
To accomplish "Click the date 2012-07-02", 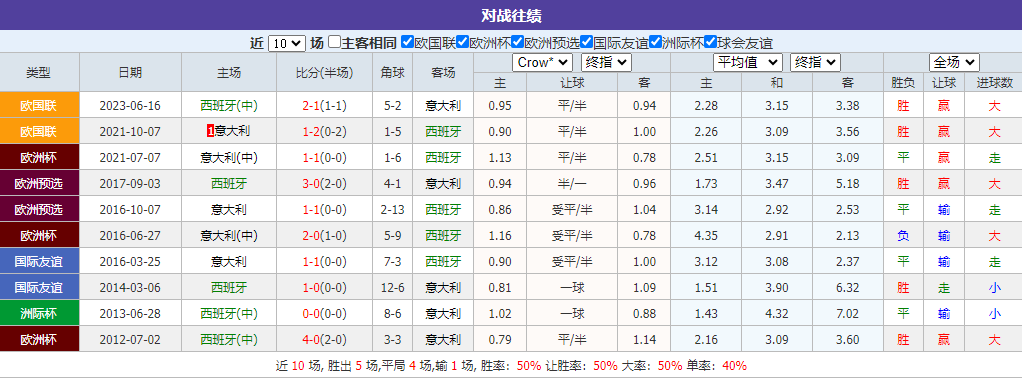I will click(x=130, y=340).
